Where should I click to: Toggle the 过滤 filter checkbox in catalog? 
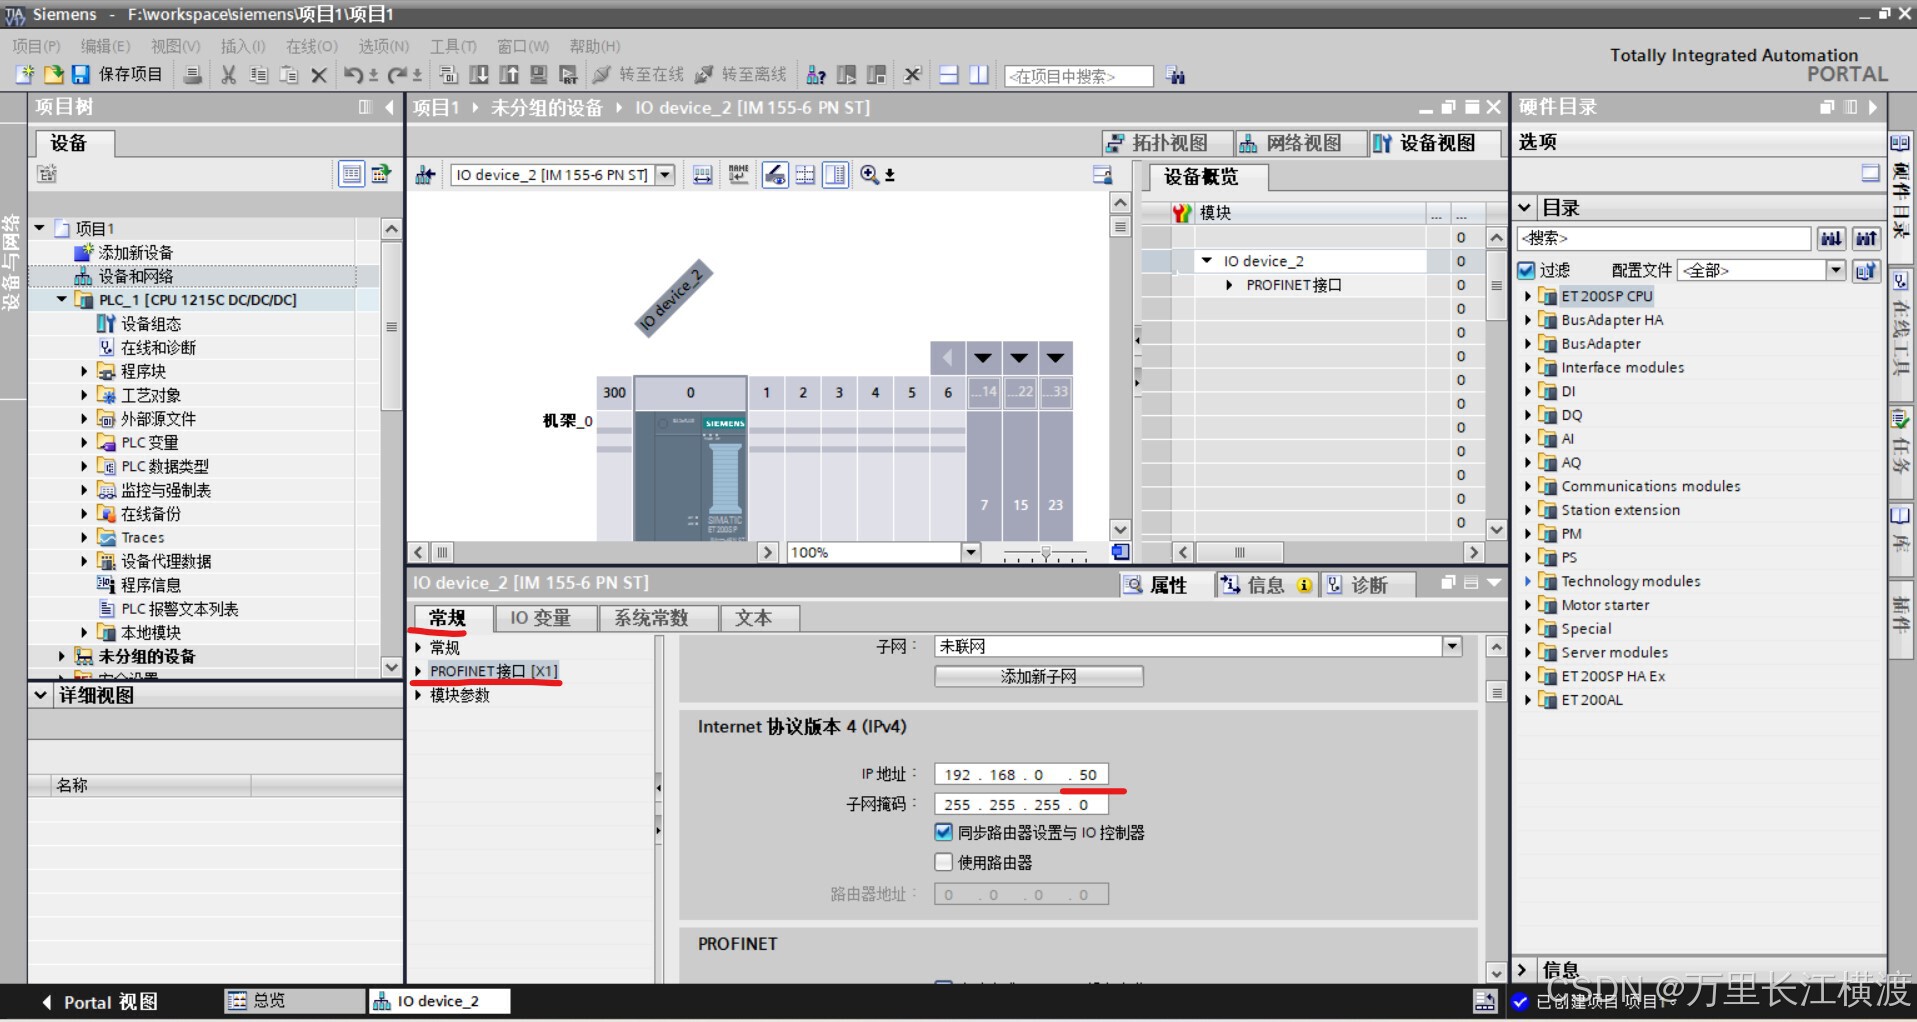click(x=1526, y=270)
